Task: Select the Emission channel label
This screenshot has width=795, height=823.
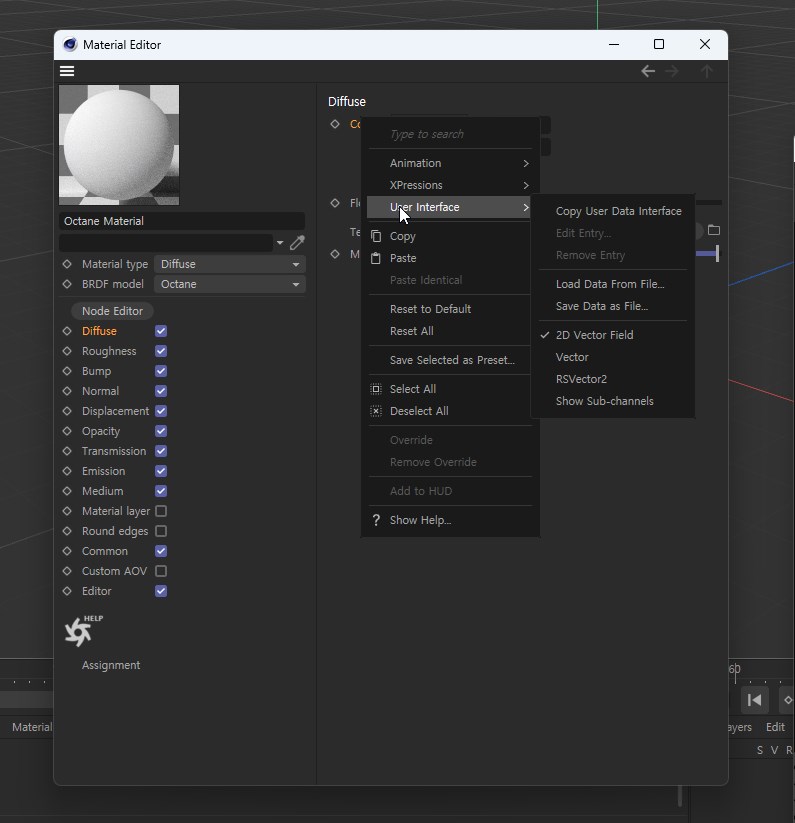Action: pyautogui.click(x=103, y=471)
